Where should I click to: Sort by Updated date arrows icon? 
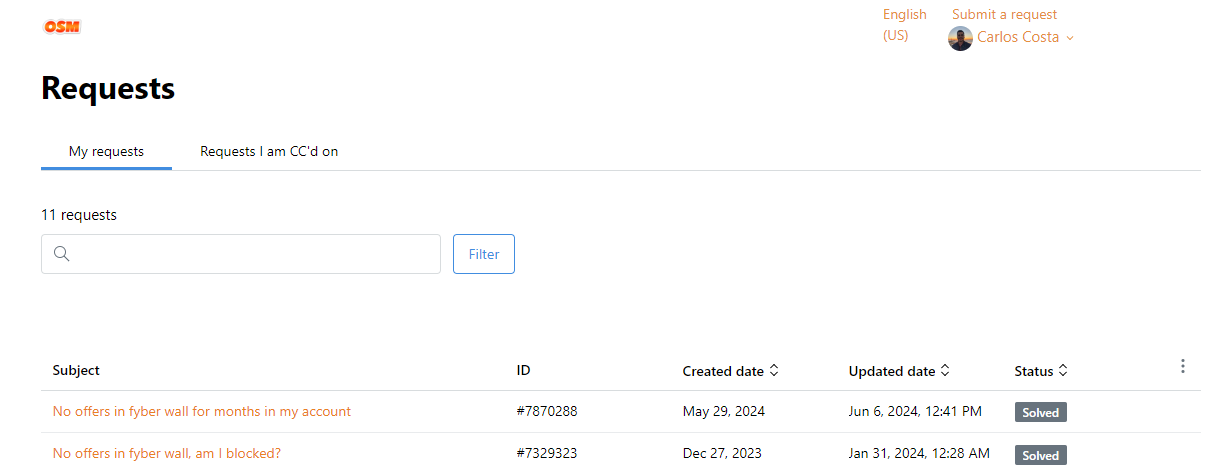[945, 371]
